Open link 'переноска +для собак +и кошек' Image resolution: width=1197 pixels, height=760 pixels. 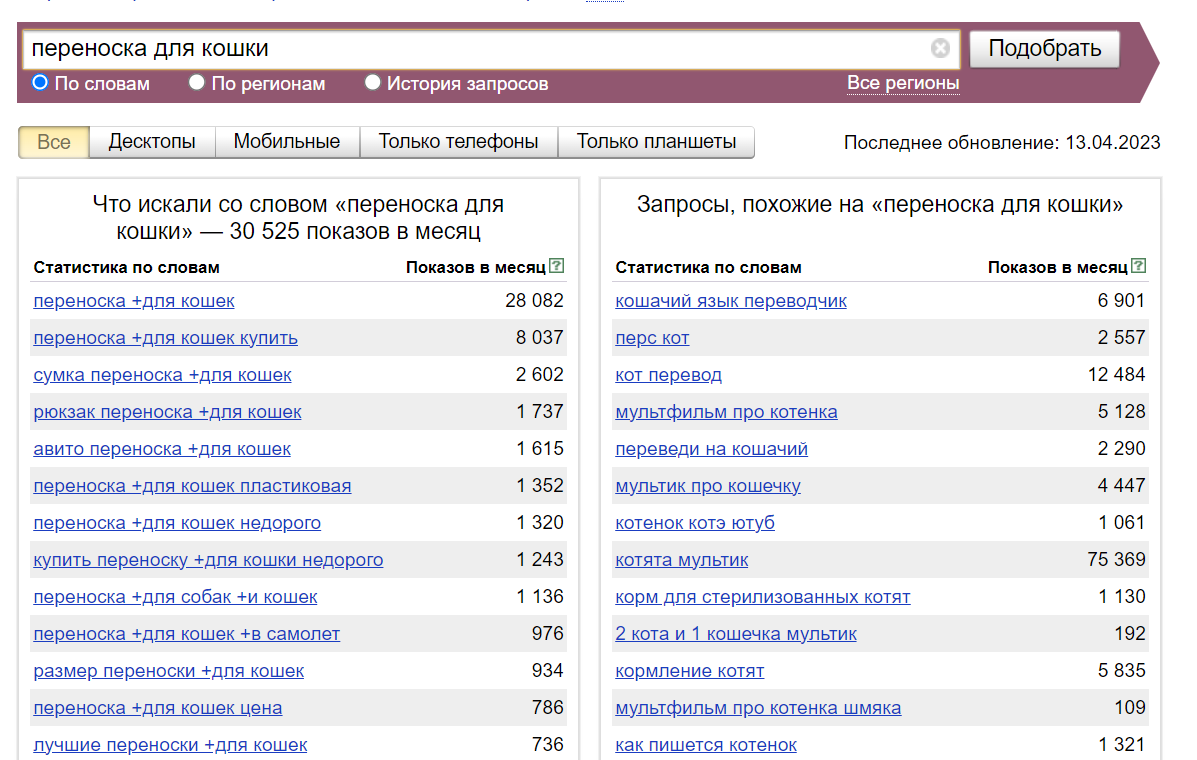175,597
